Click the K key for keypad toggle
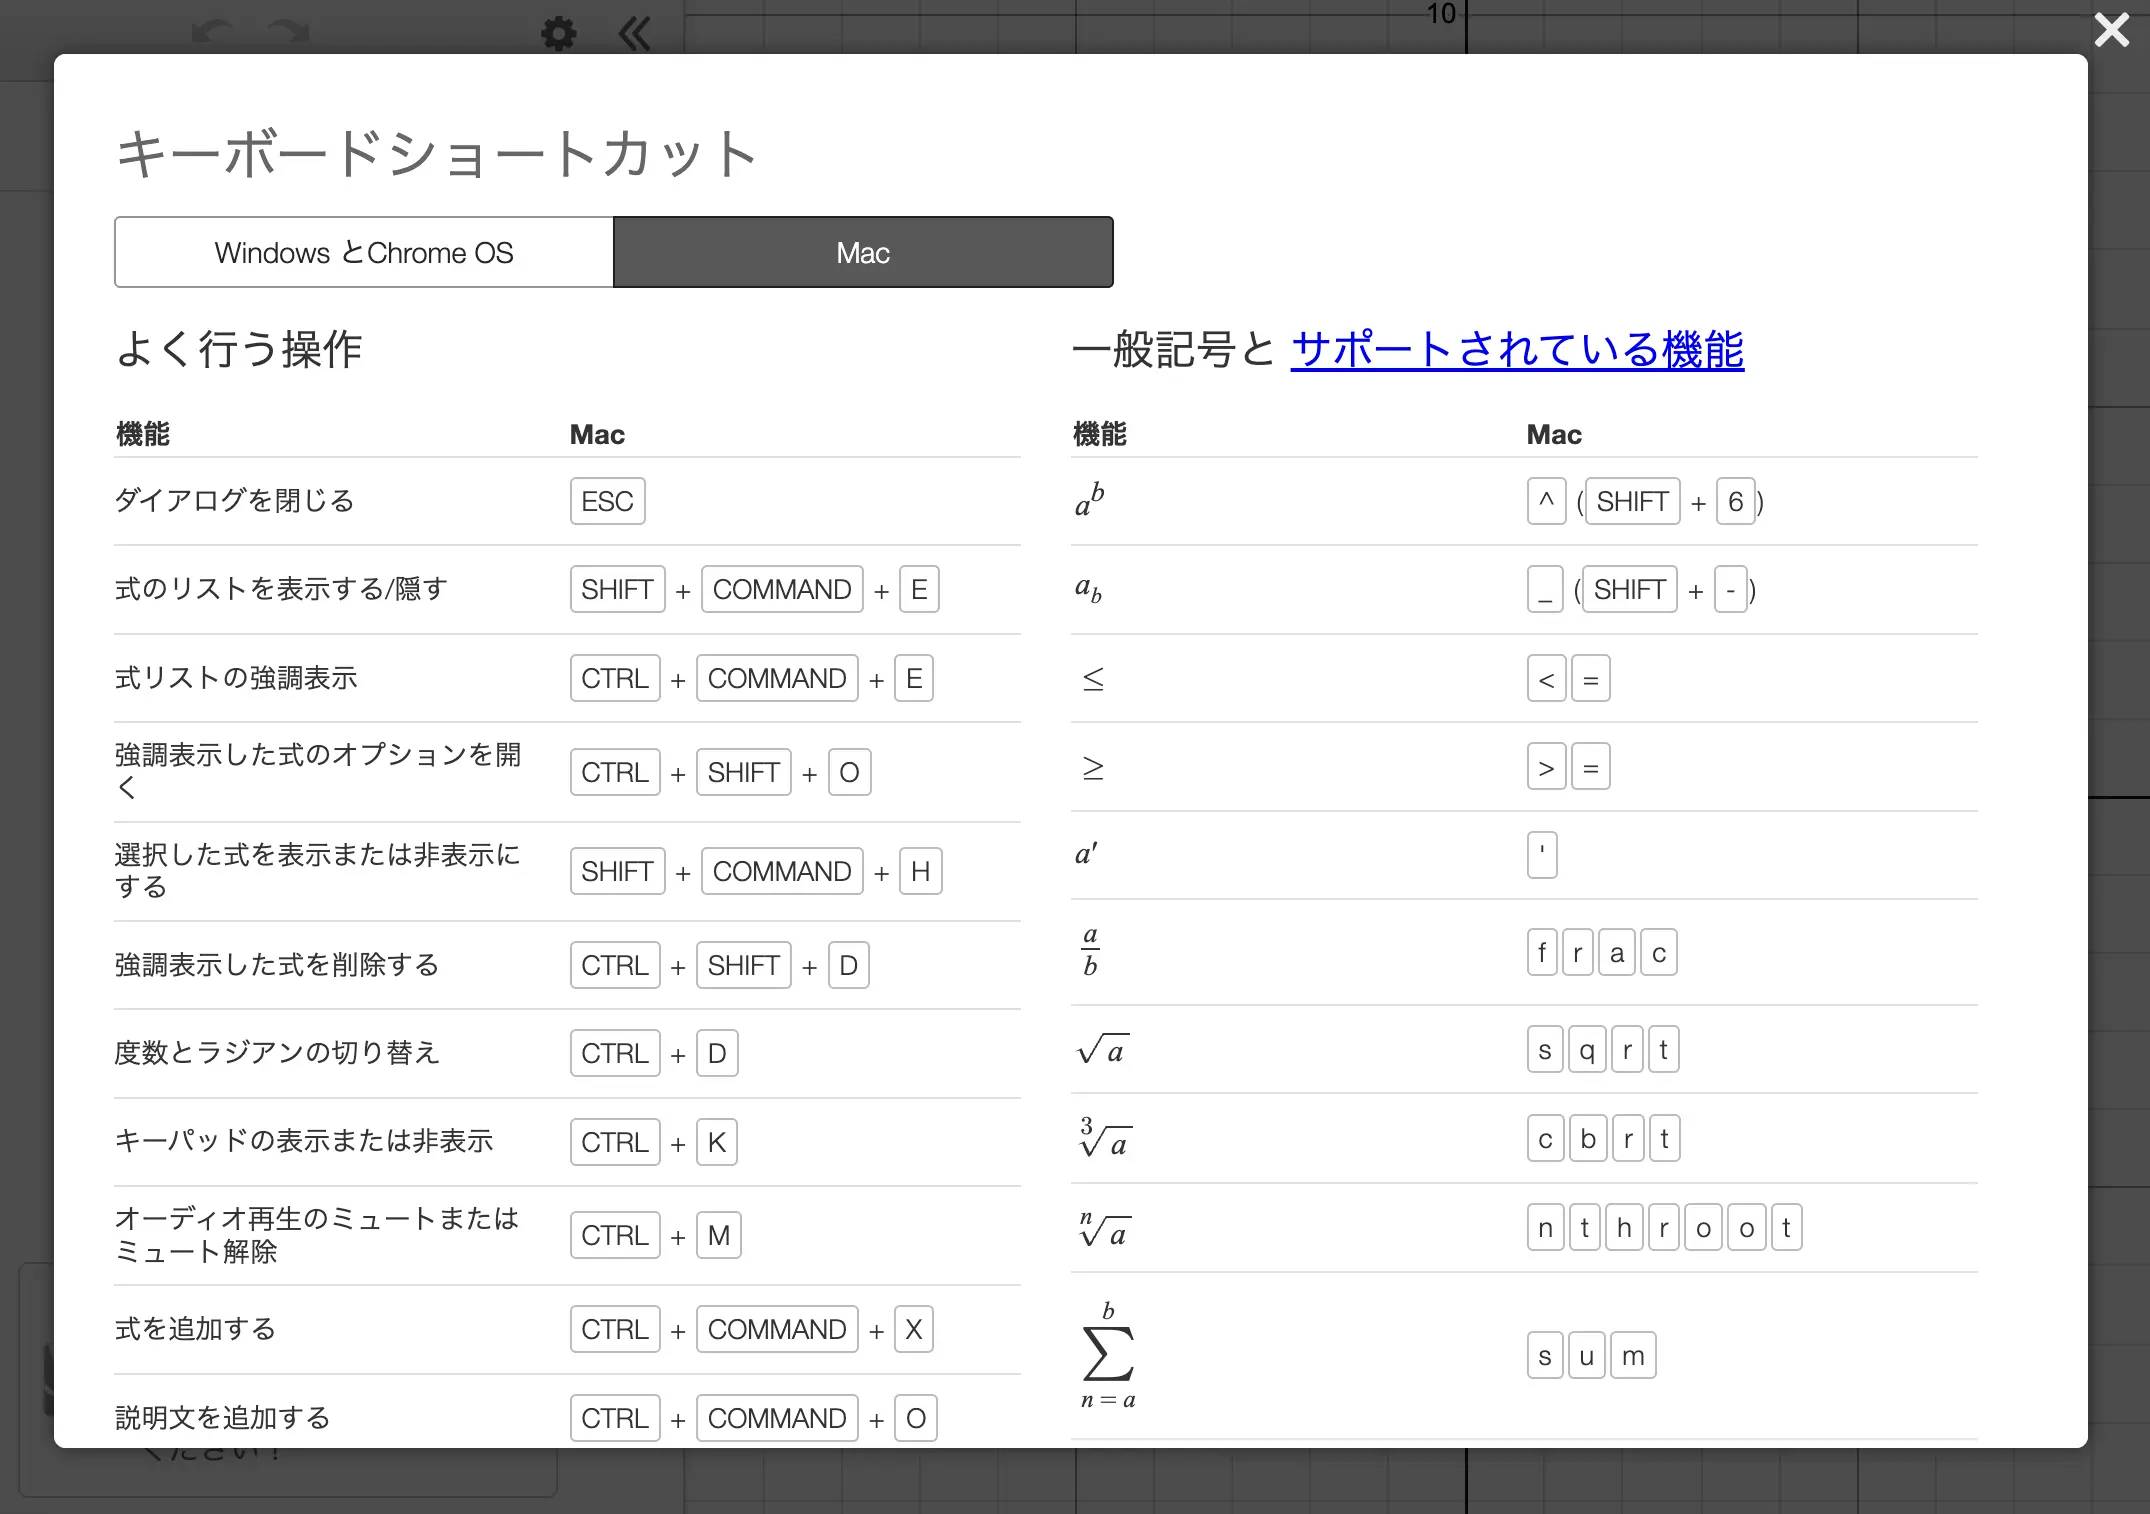This screenshot has height=1514, width=2150. [x=717, y=1142]
